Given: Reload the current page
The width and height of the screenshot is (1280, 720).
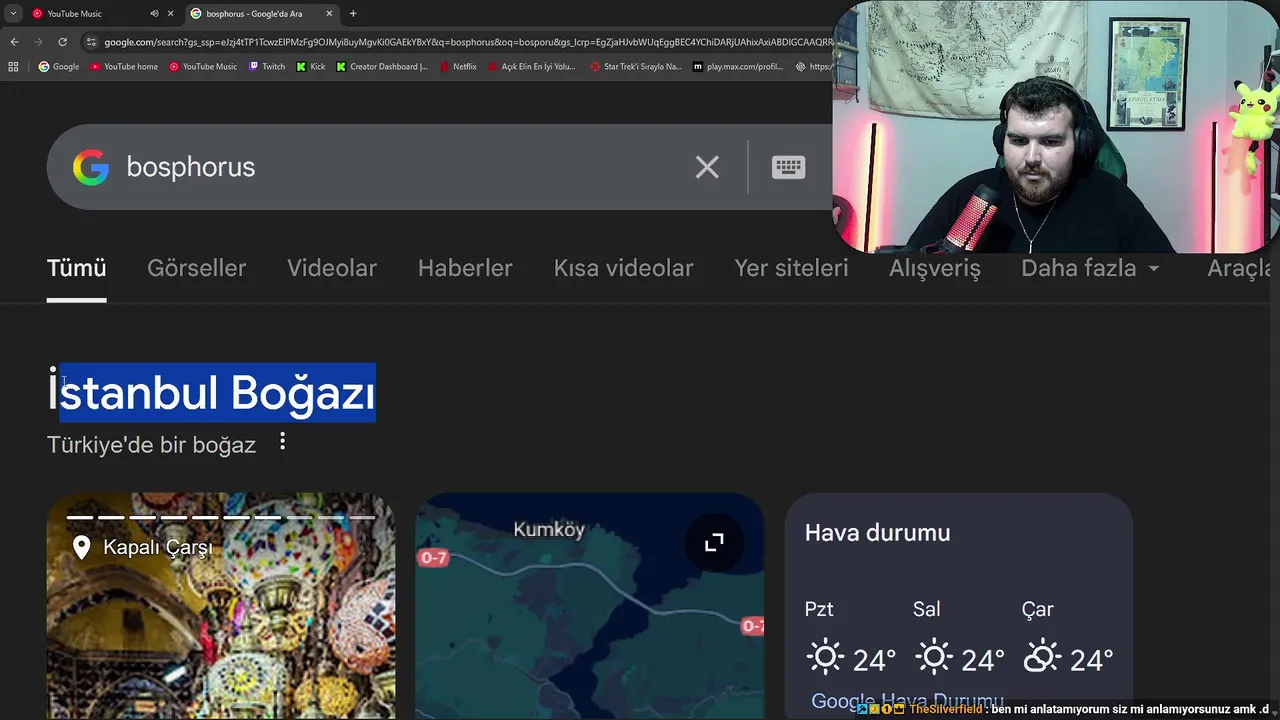Looking at the screenshot, I should [x=62, y=42].
